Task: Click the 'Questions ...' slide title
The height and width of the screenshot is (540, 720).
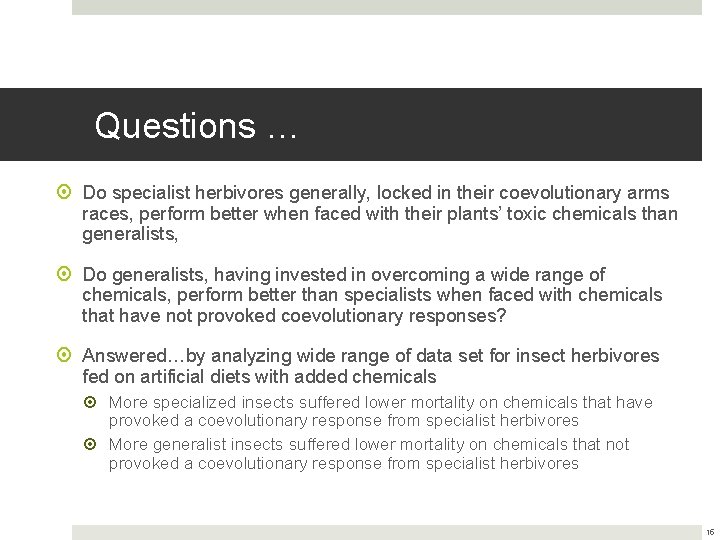Action: [x=196, y=126]
